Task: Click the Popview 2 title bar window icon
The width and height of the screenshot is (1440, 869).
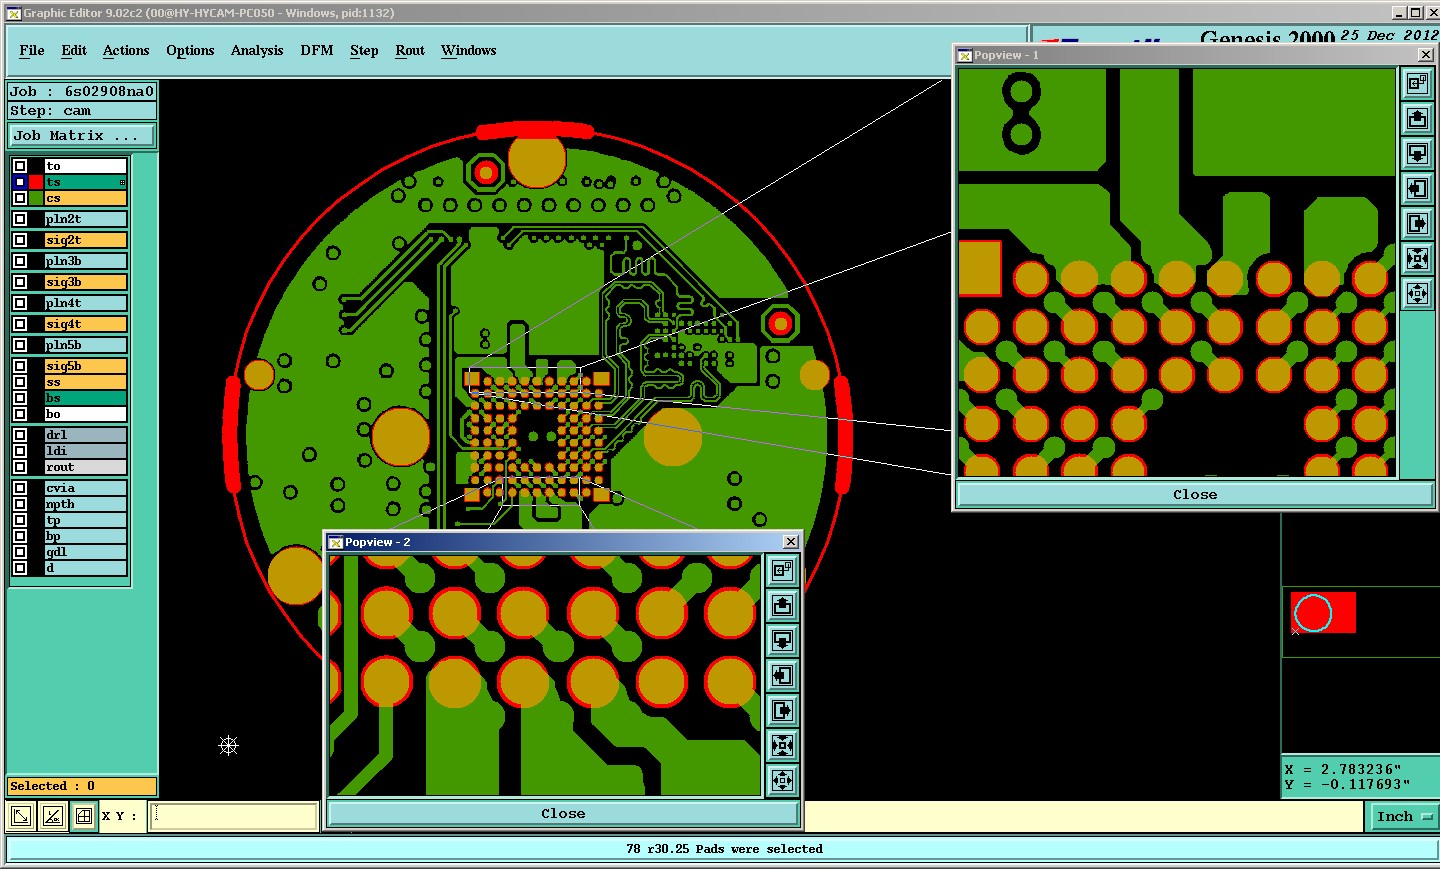Action: (336, 542)
